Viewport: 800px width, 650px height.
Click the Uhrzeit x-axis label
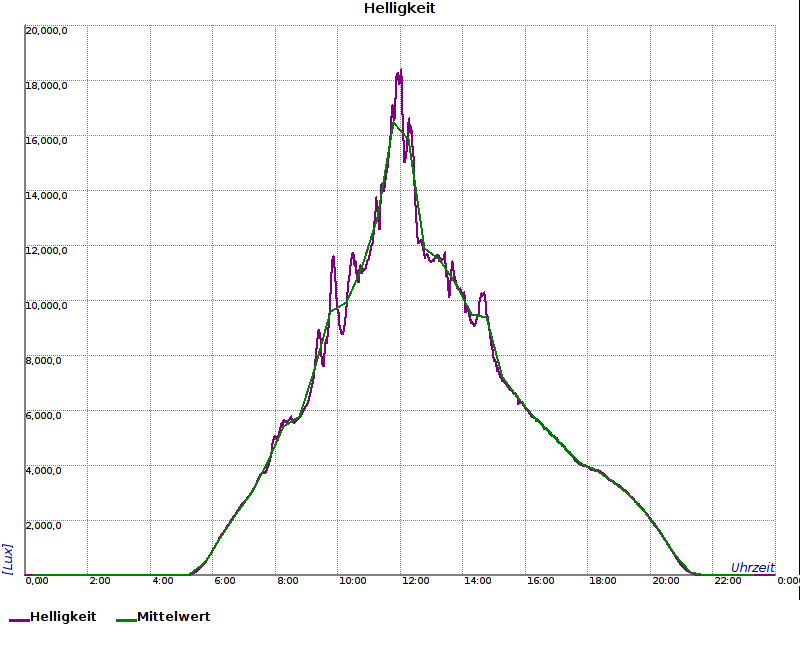pyautogui.click(x=752, y=567)
